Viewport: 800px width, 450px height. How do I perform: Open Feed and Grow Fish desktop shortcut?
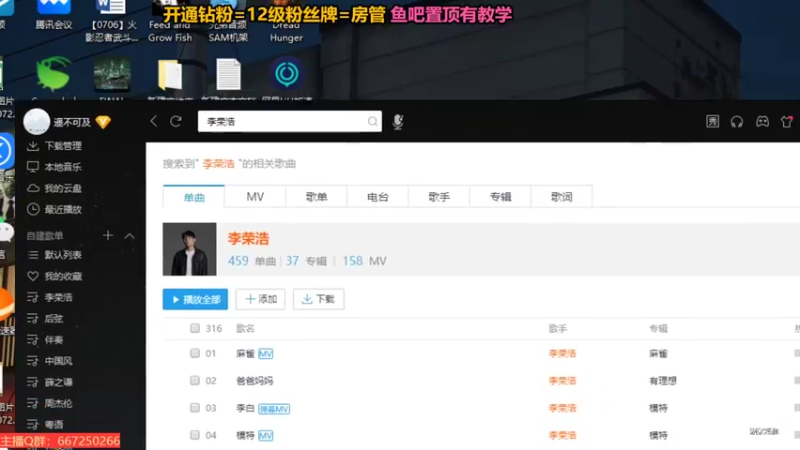(170, 20)
